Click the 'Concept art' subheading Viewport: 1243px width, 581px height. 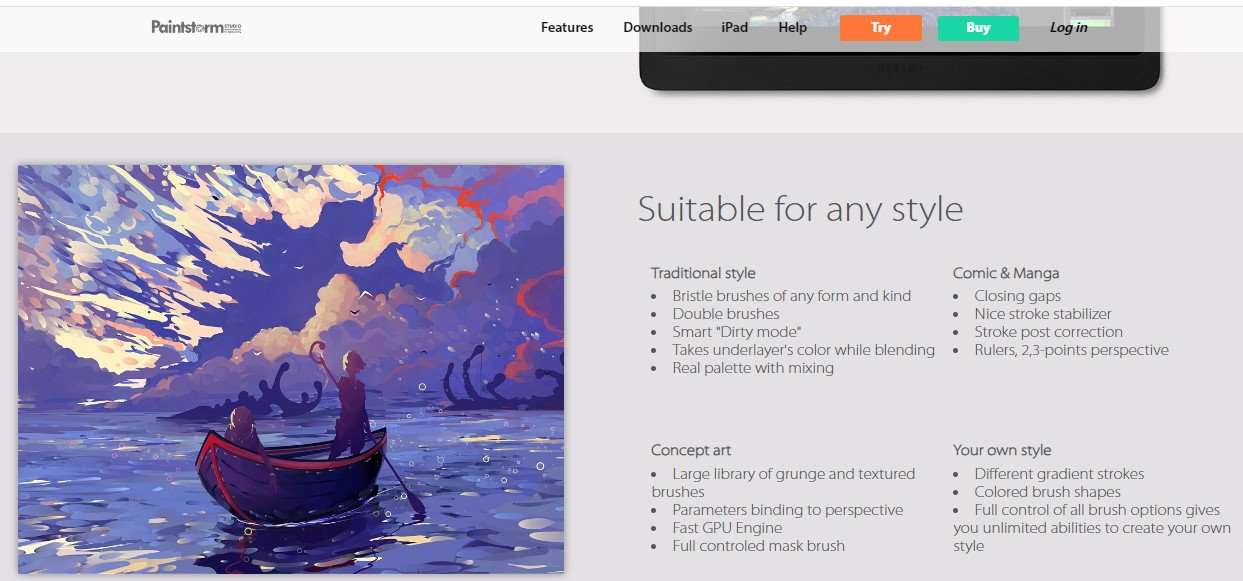click(691, 450)
